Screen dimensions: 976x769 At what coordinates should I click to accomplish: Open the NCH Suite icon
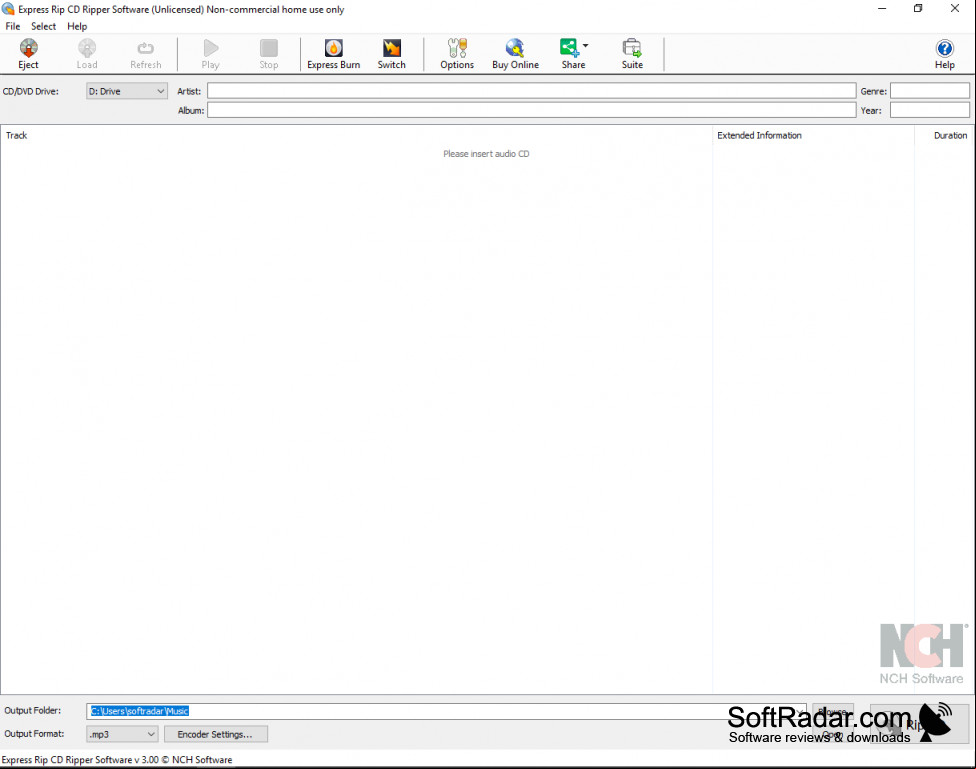[x=632, y=54]
